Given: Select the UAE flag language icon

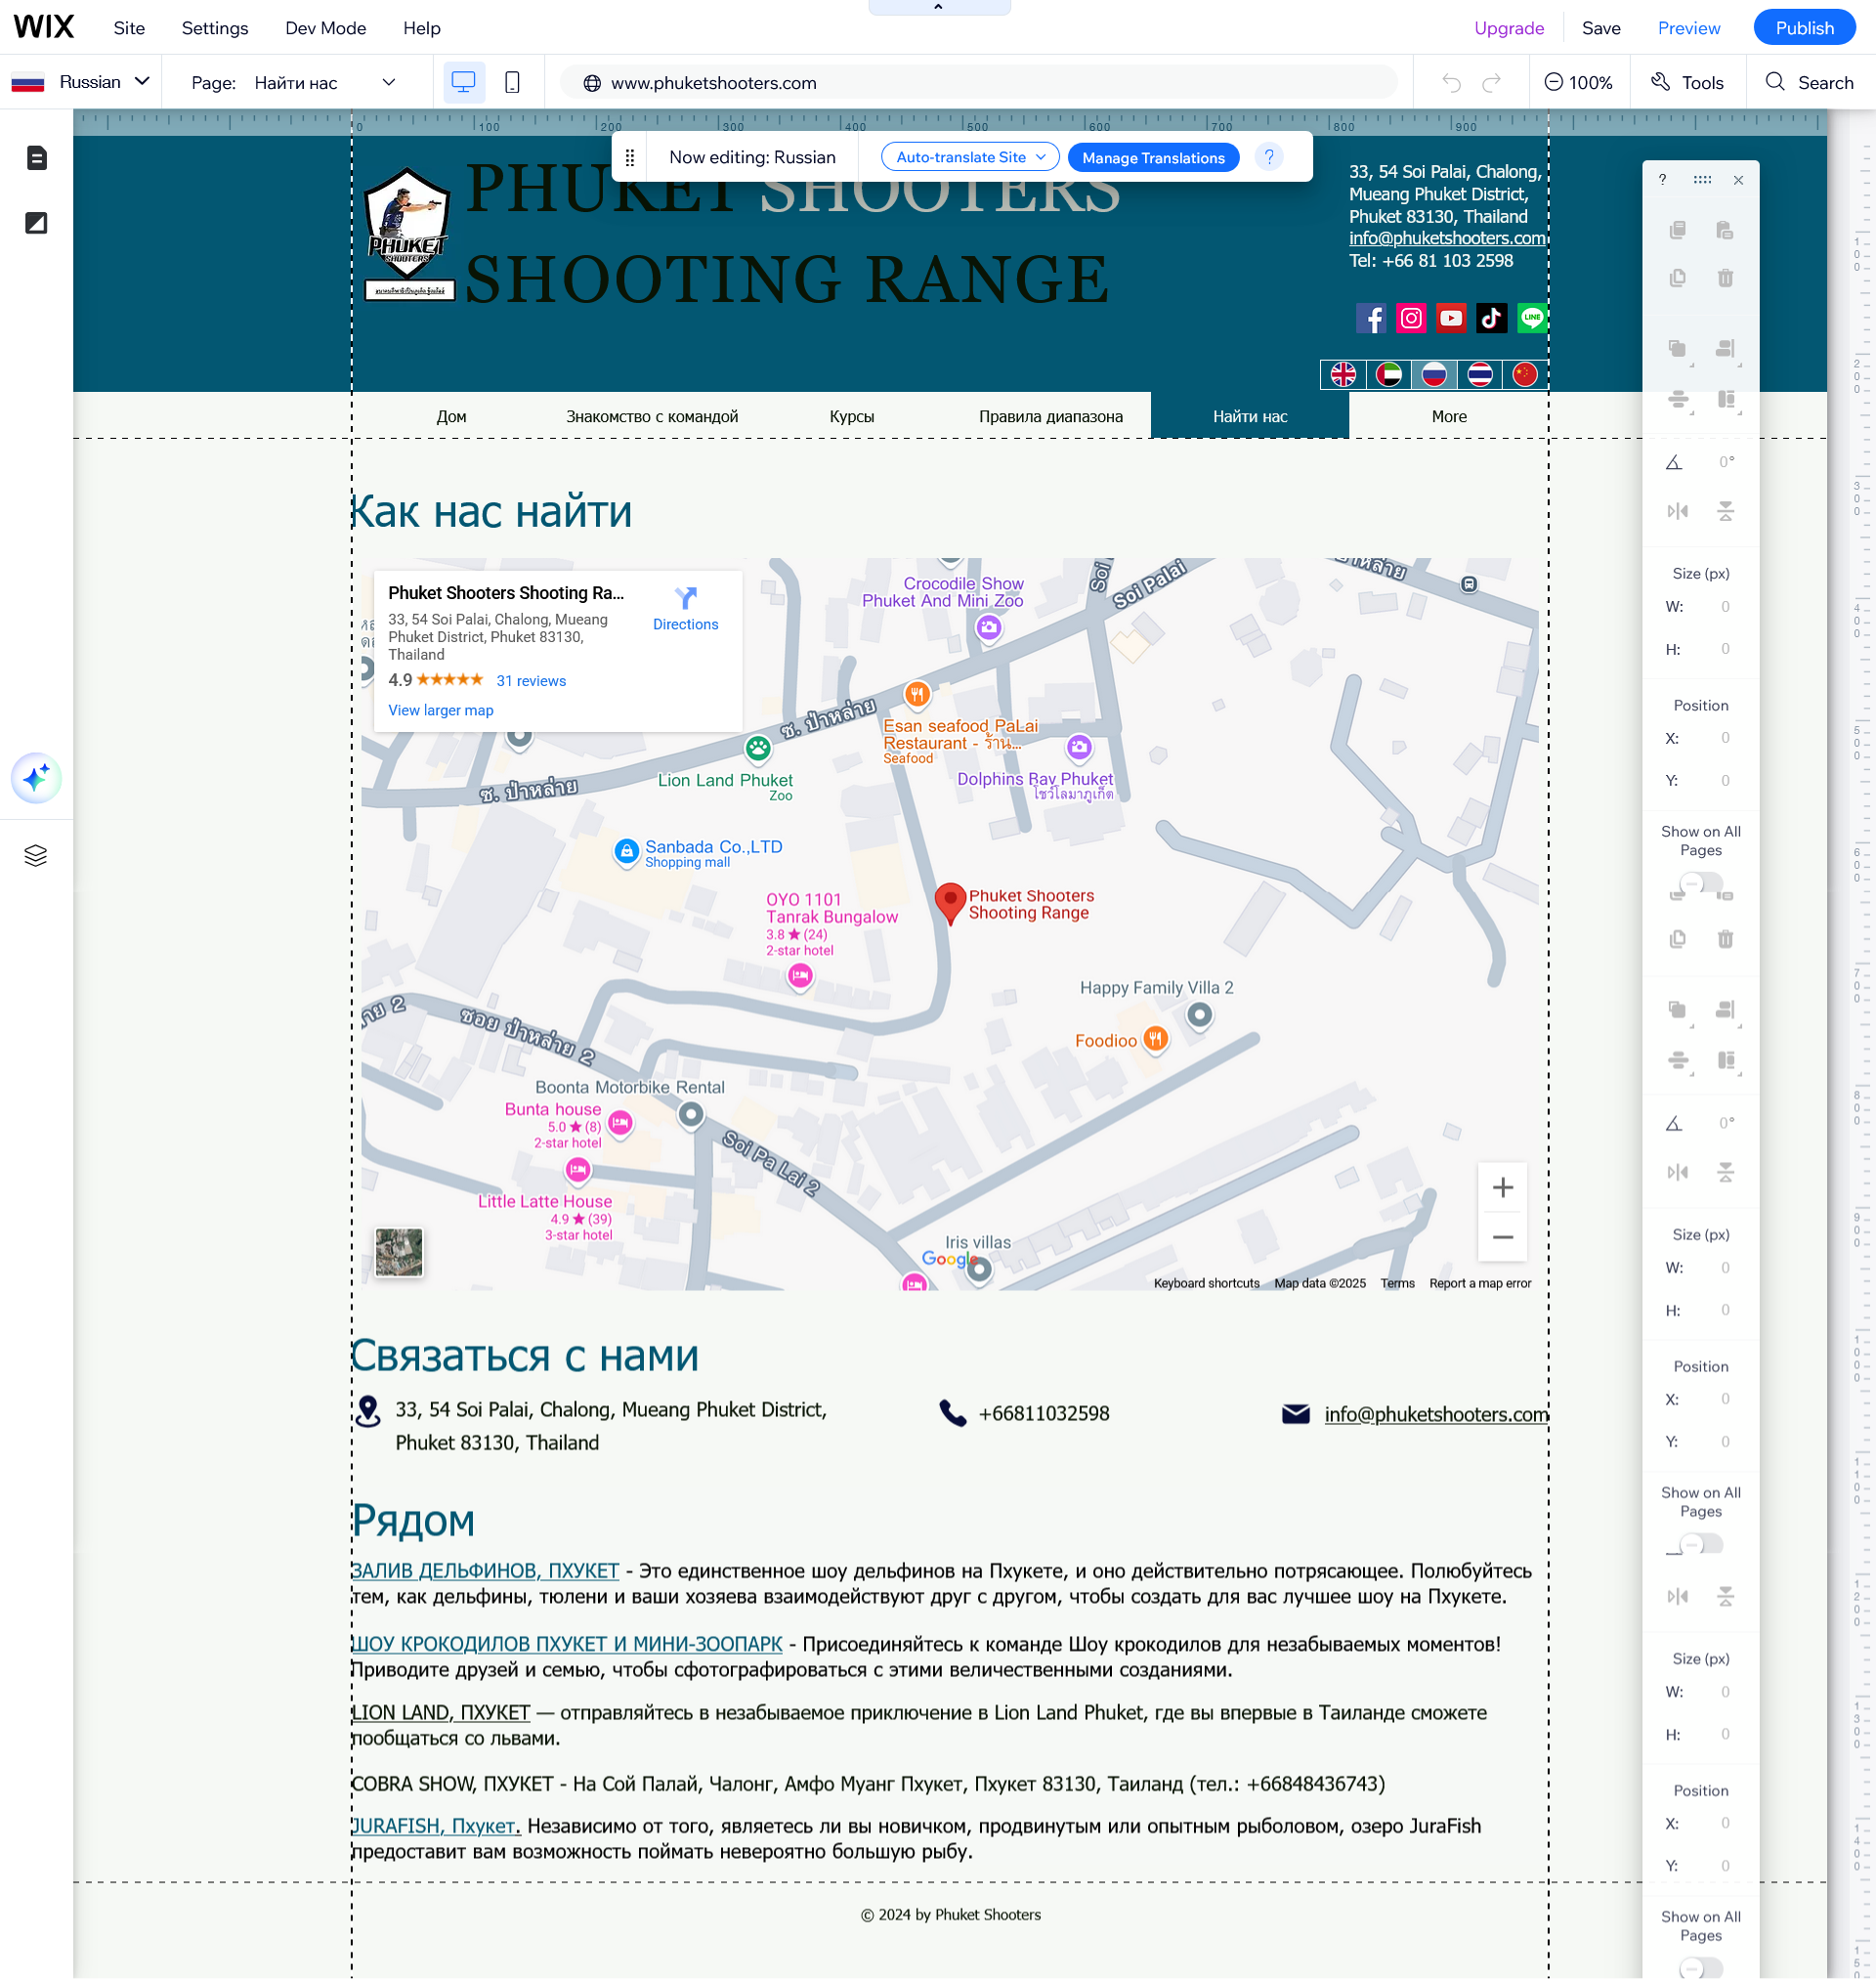Looking at the screenshot, I should [x=1388, y=374].
